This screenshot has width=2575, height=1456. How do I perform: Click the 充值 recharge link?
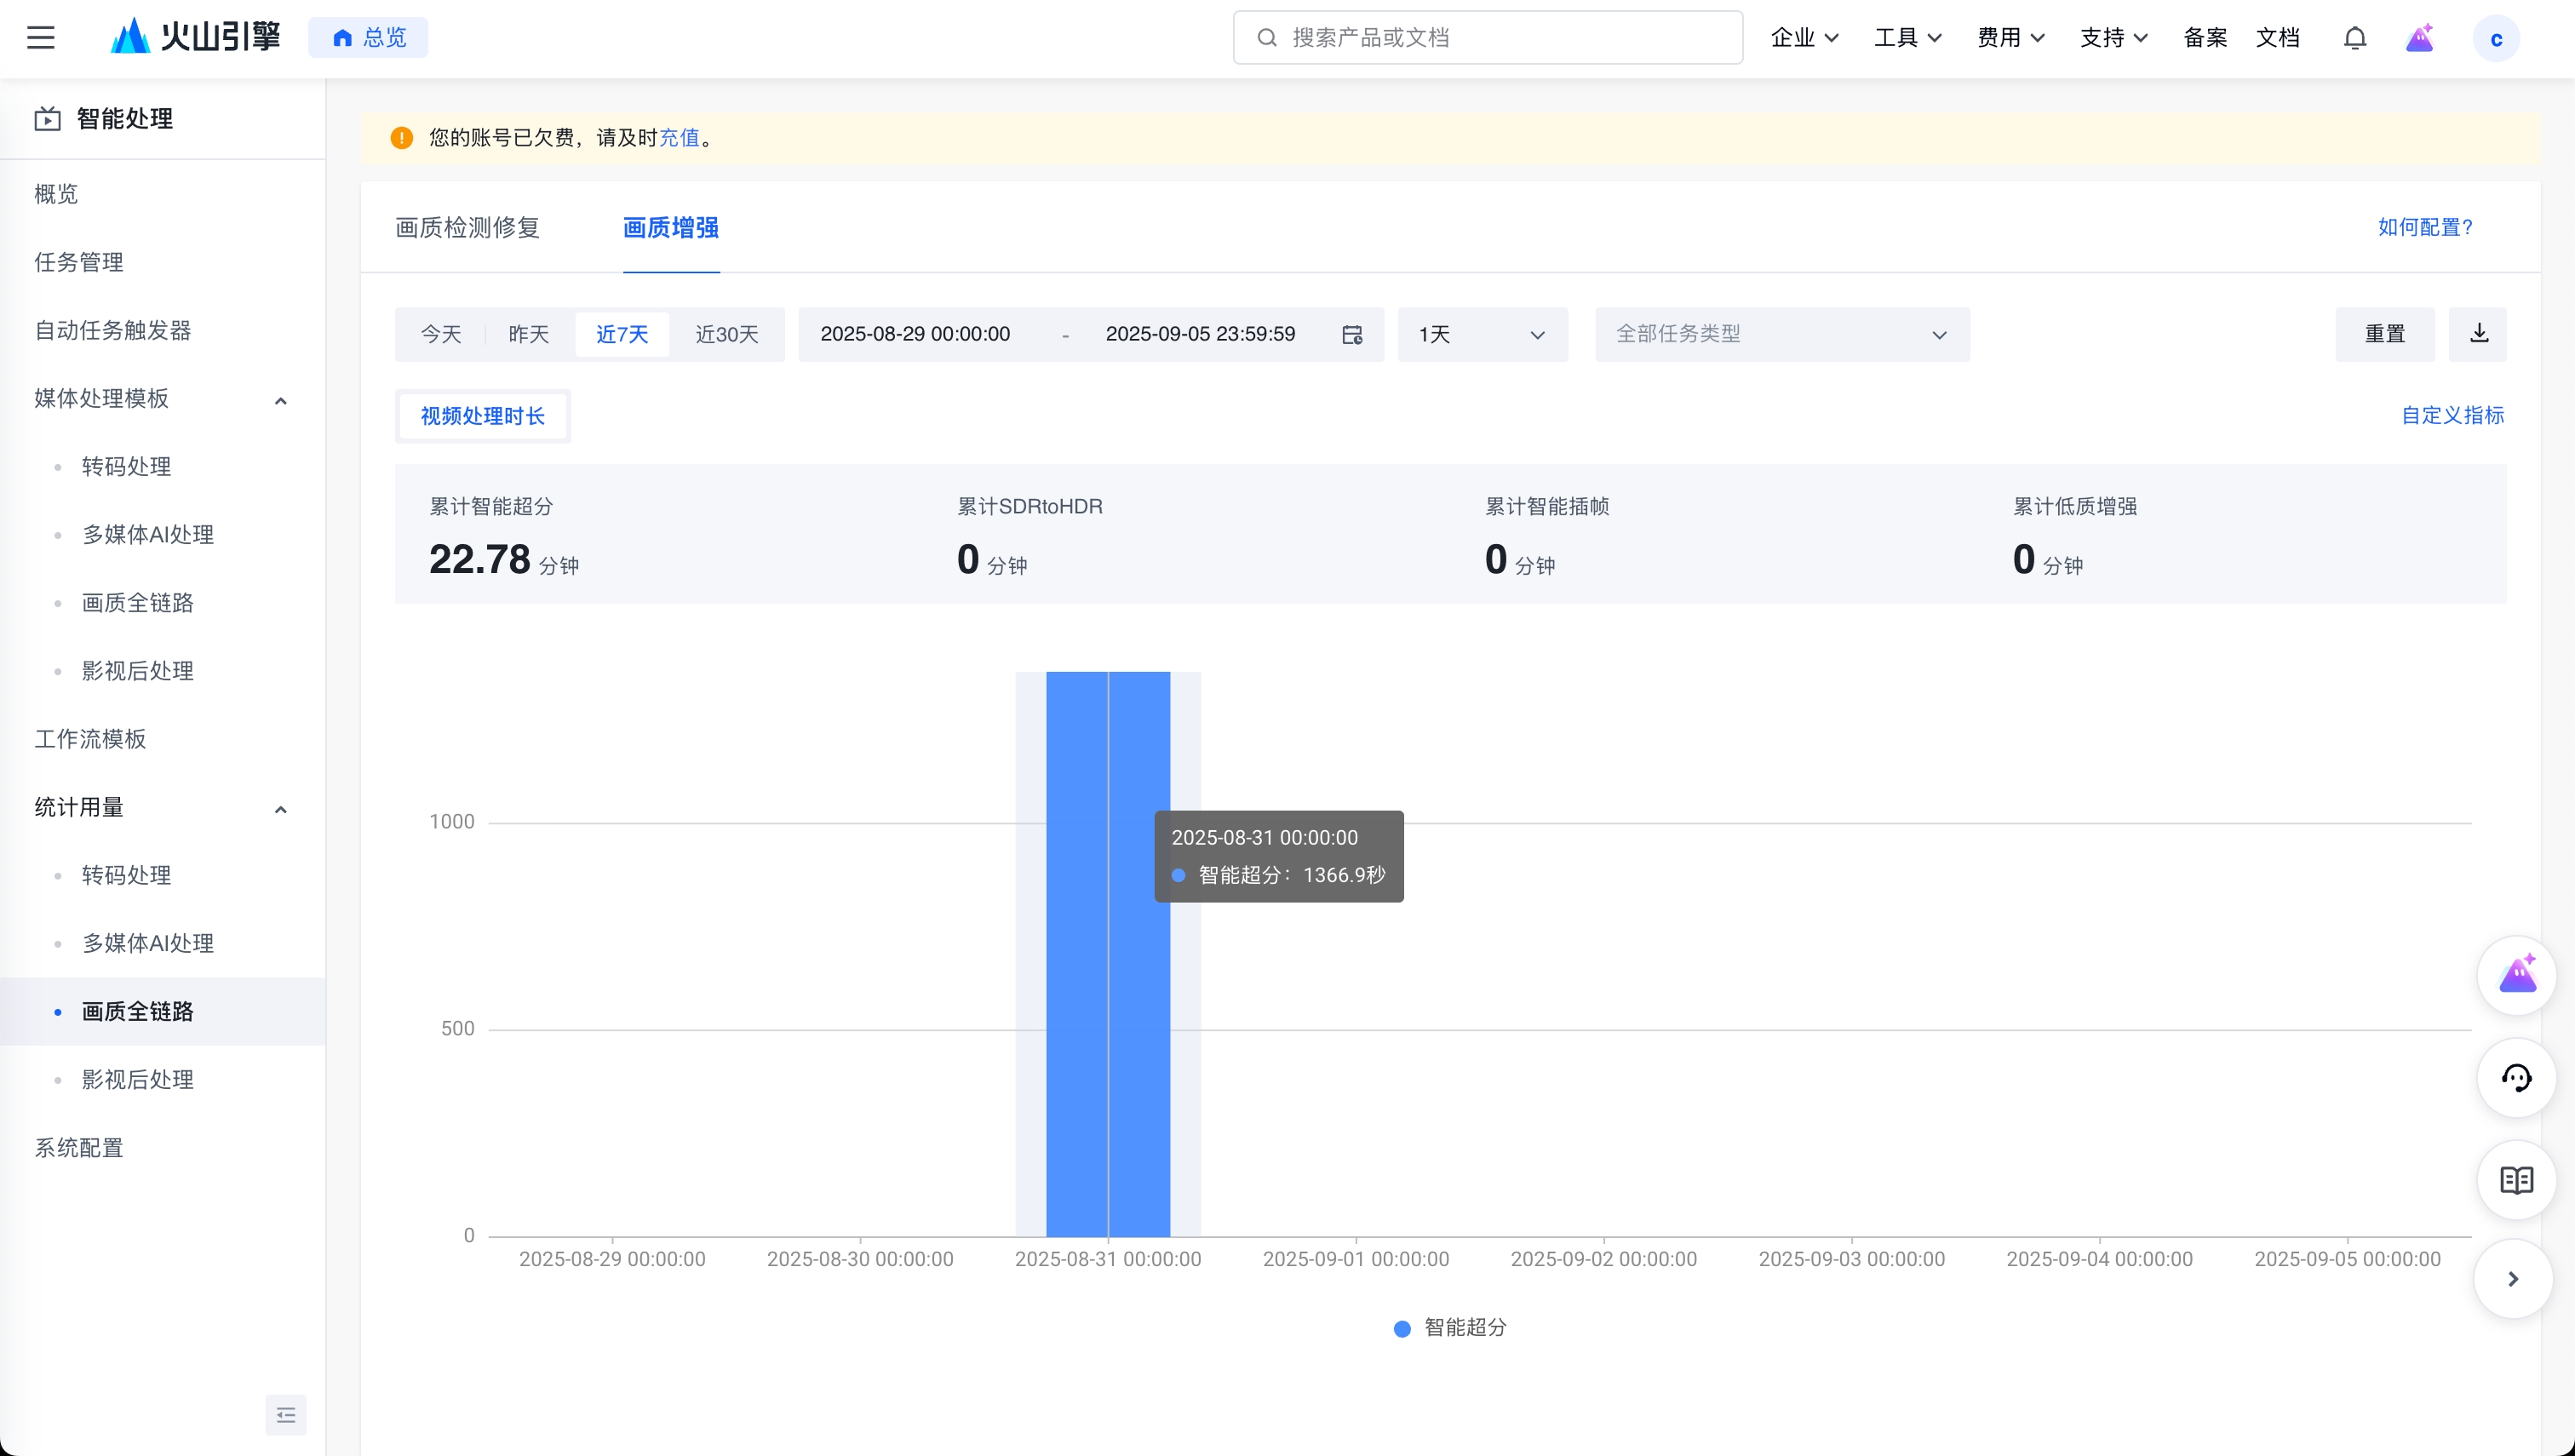(679, 138)
